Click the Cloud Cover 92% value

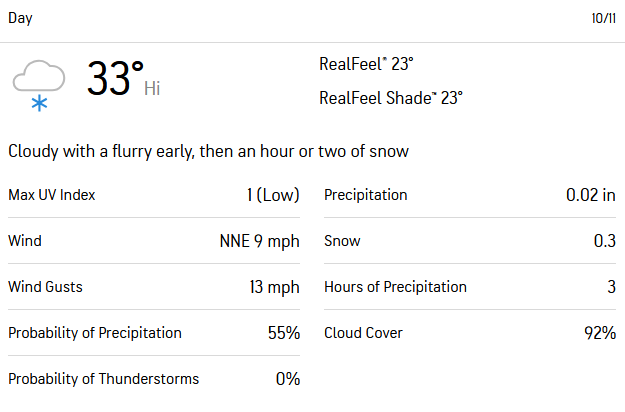[x=600, y=333]
